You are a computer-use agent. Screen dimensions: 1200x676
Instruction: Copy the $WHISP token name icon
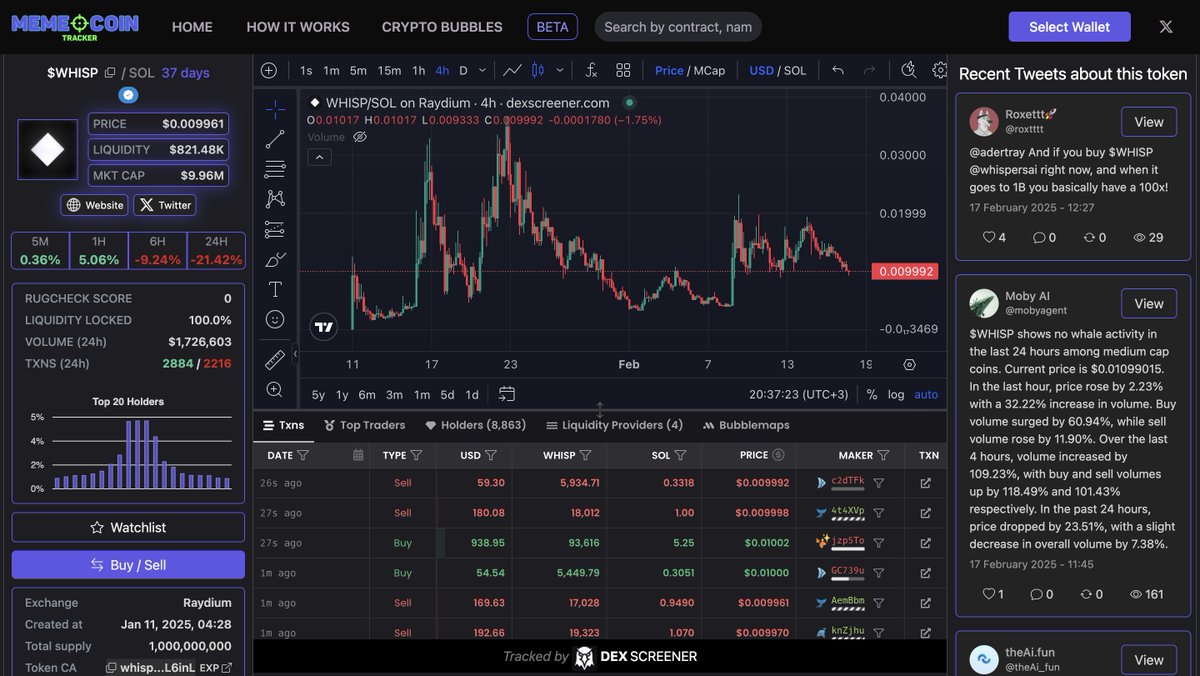[x=110, y=73]
